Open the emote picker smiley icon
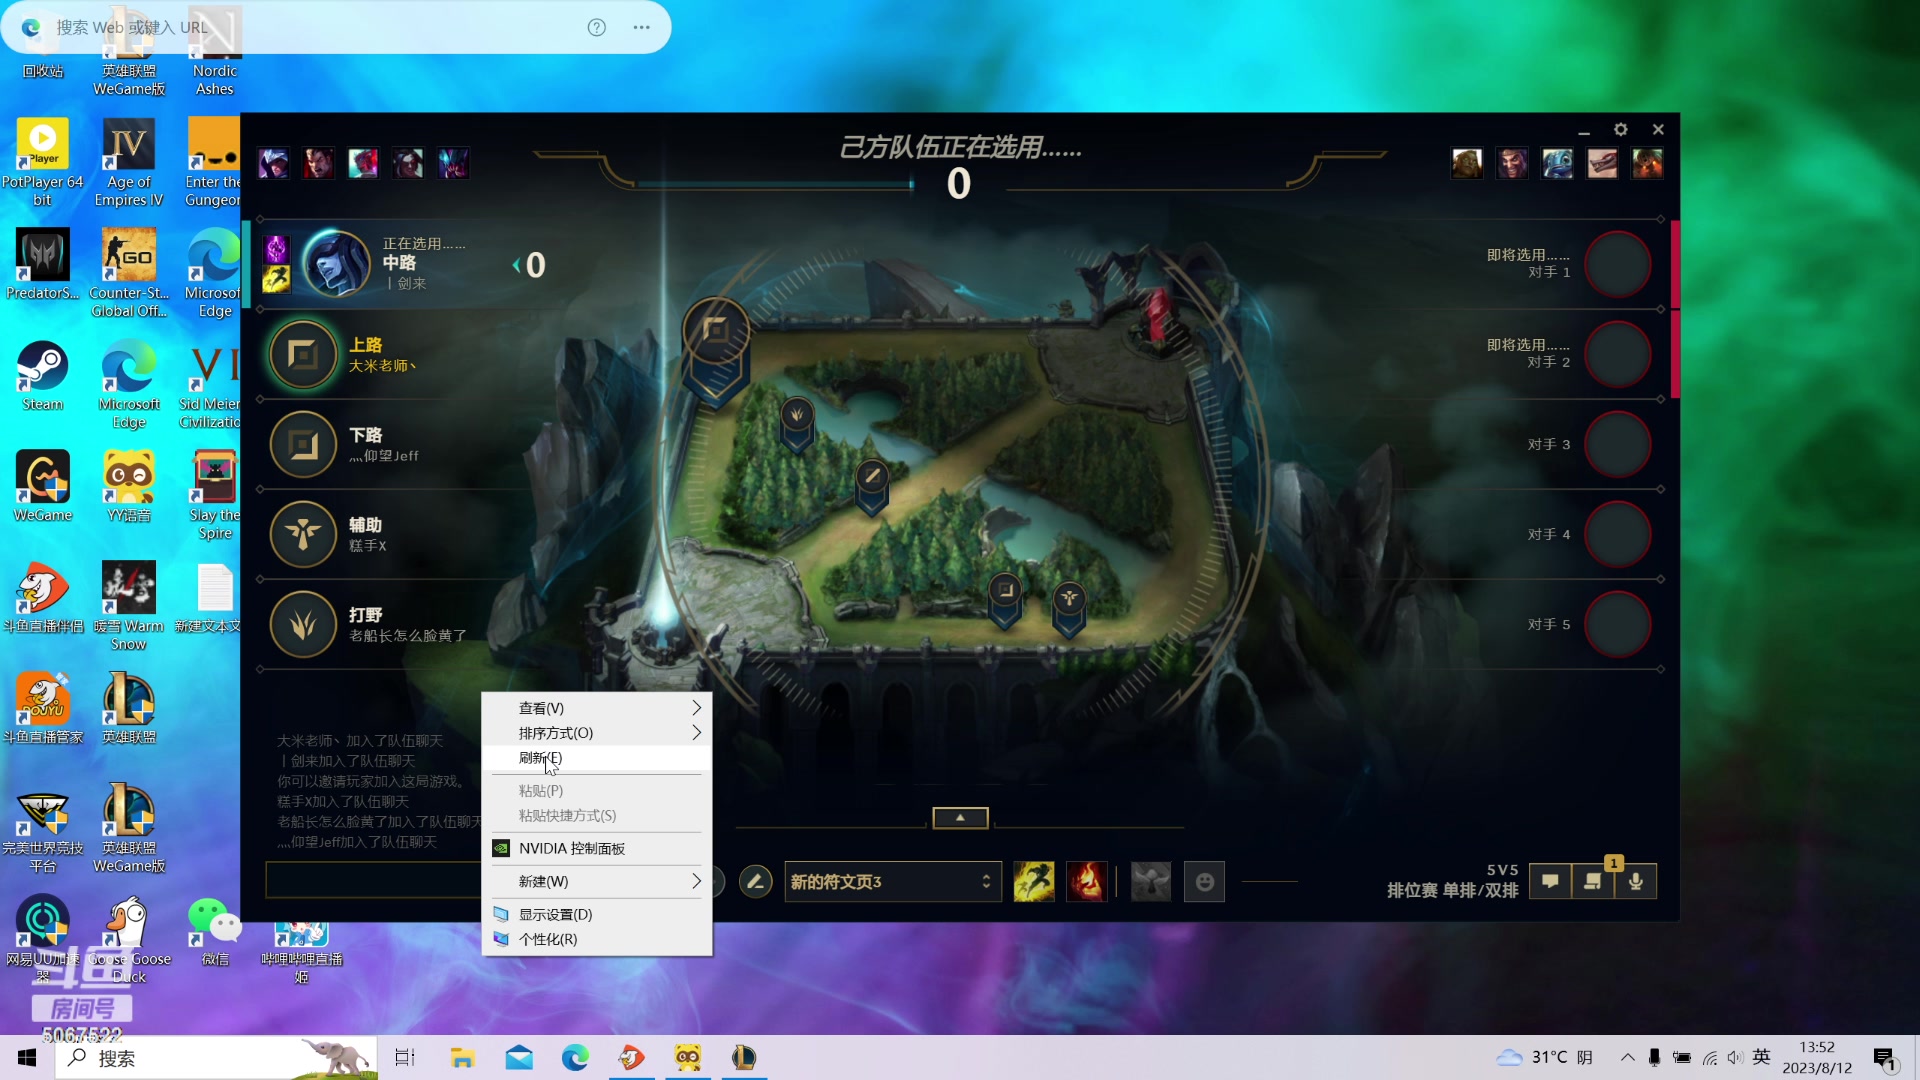The width and height of the screenshot is (1920, 1080). pyautogui.click(x=1204, y=882)
